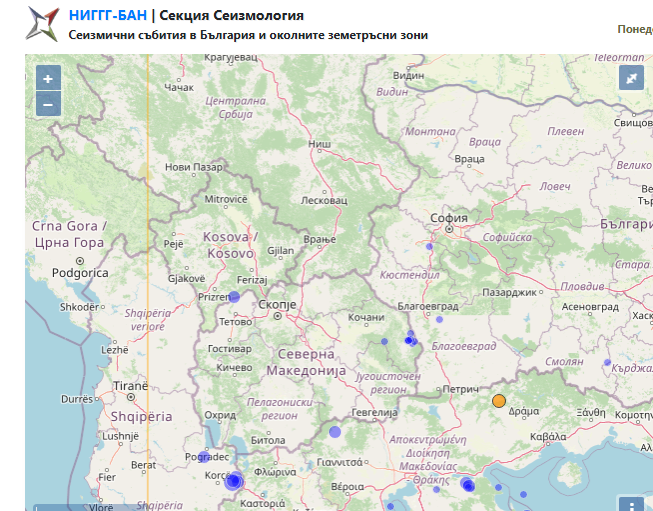
Task: Select the blue earthquake marker near Prizren
Action: 234,297
